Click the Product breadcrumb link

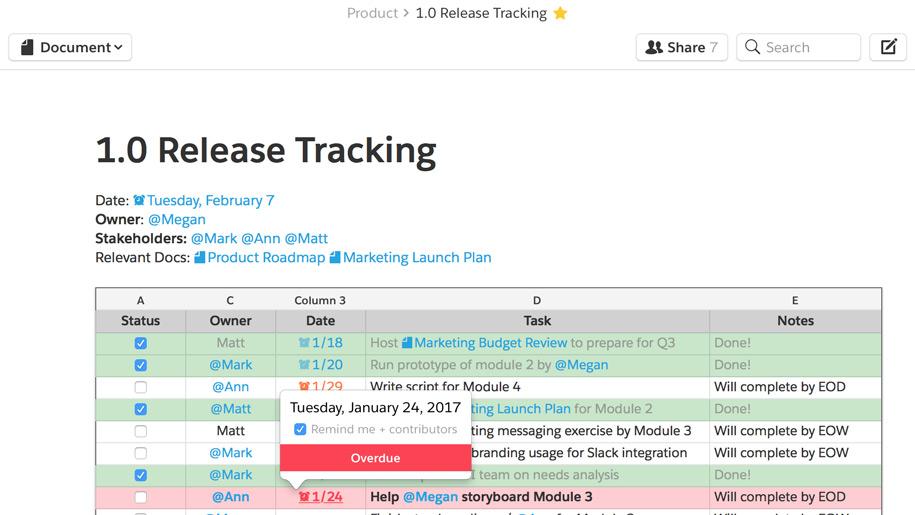point(372,13)
